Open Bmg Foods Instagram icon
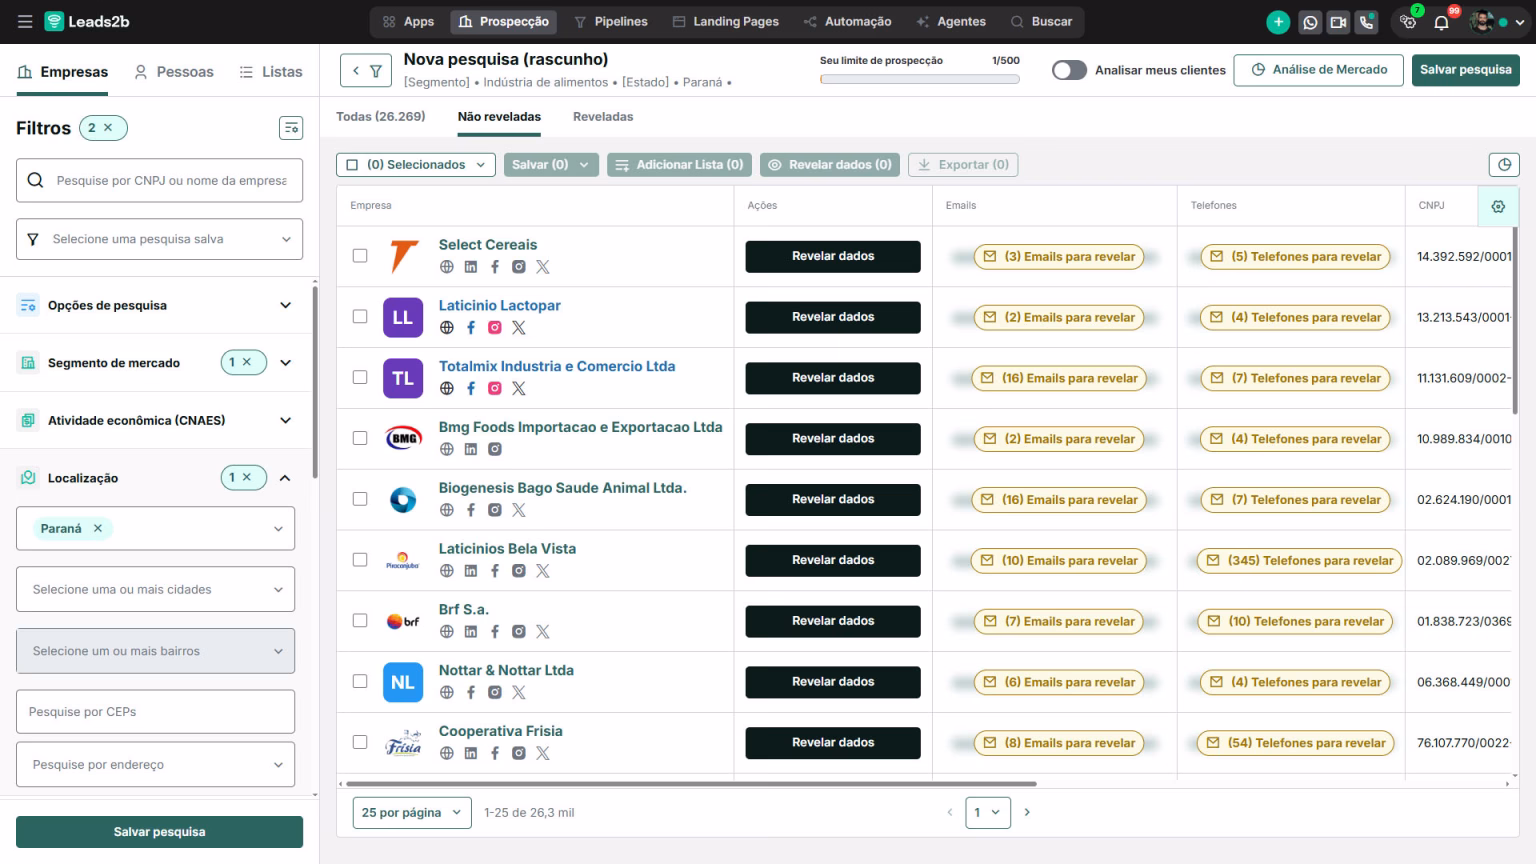 (x=495, y=450)
